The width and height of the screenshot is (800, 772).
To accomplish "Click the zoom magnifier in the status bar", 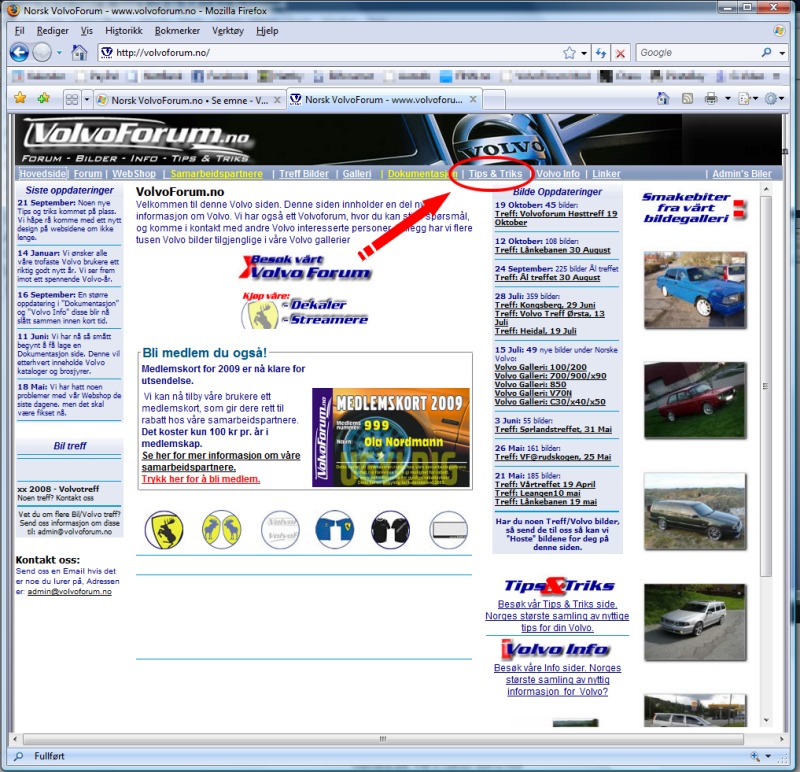I will 755,756.
